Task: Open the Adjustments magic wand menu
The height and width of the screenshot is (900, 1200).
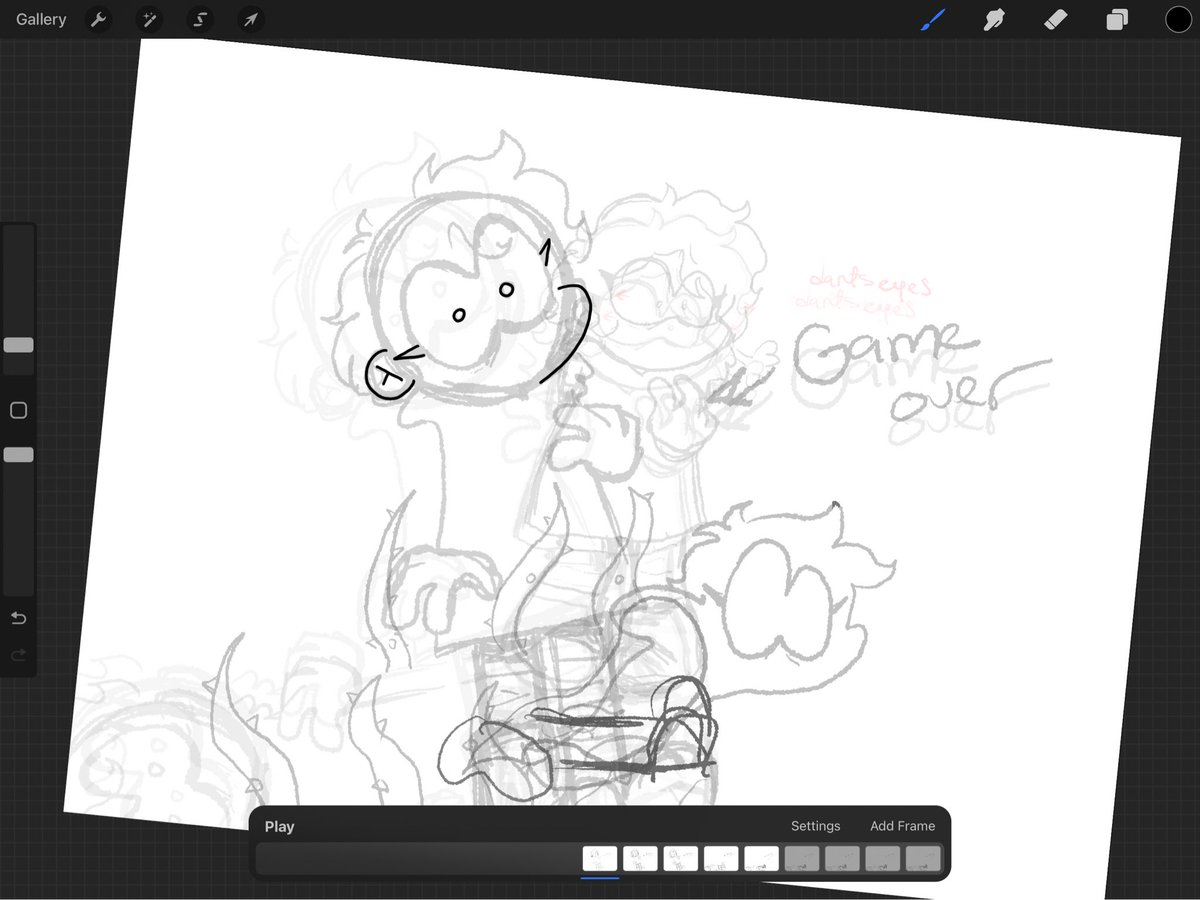Action: coord(150,19)
